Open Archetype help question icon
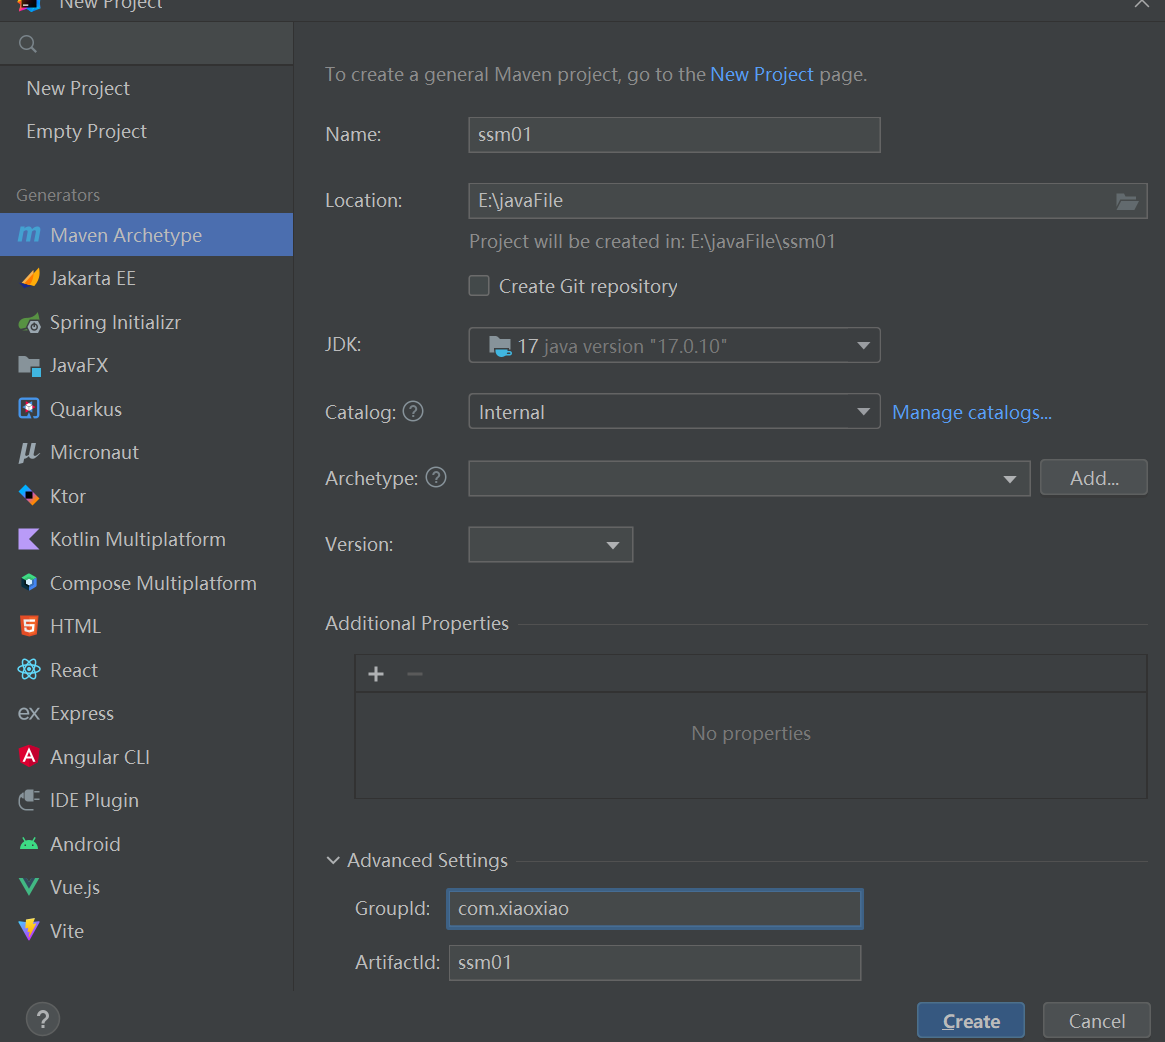 (436, 477)
